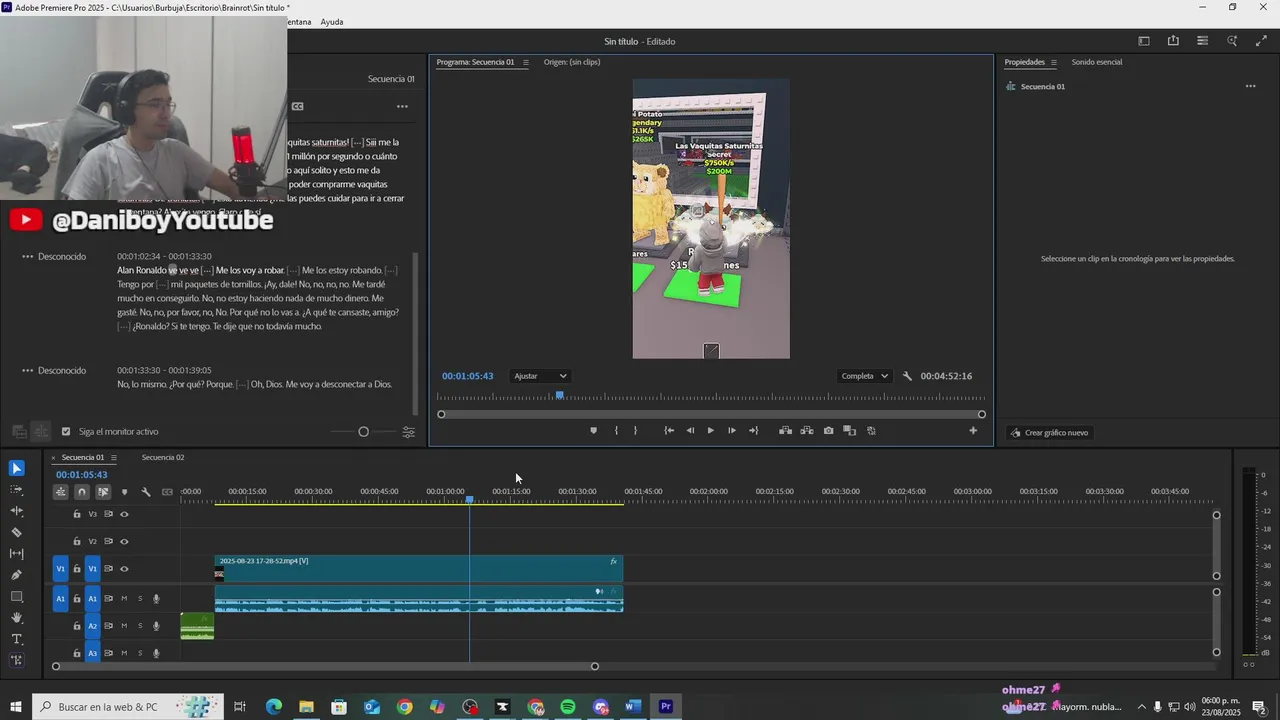Hide track V3 output eye

click(124, 514)
